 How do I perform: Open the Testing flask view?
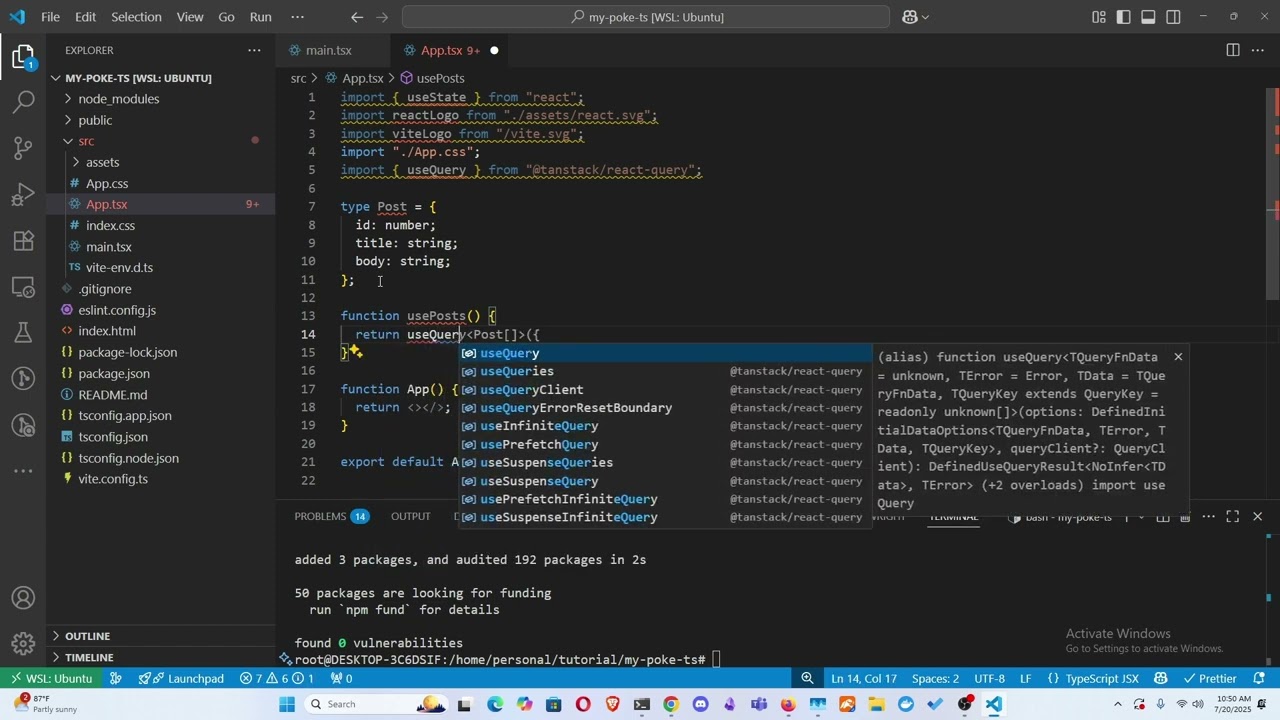[23, 332]
